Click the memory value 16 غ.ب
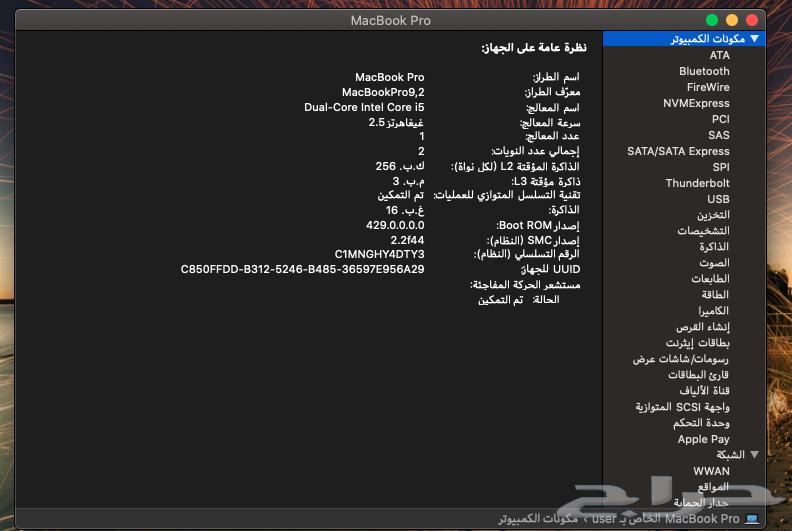Image resolution: width=792 pixels, height=531 pixels. [405, 211]
